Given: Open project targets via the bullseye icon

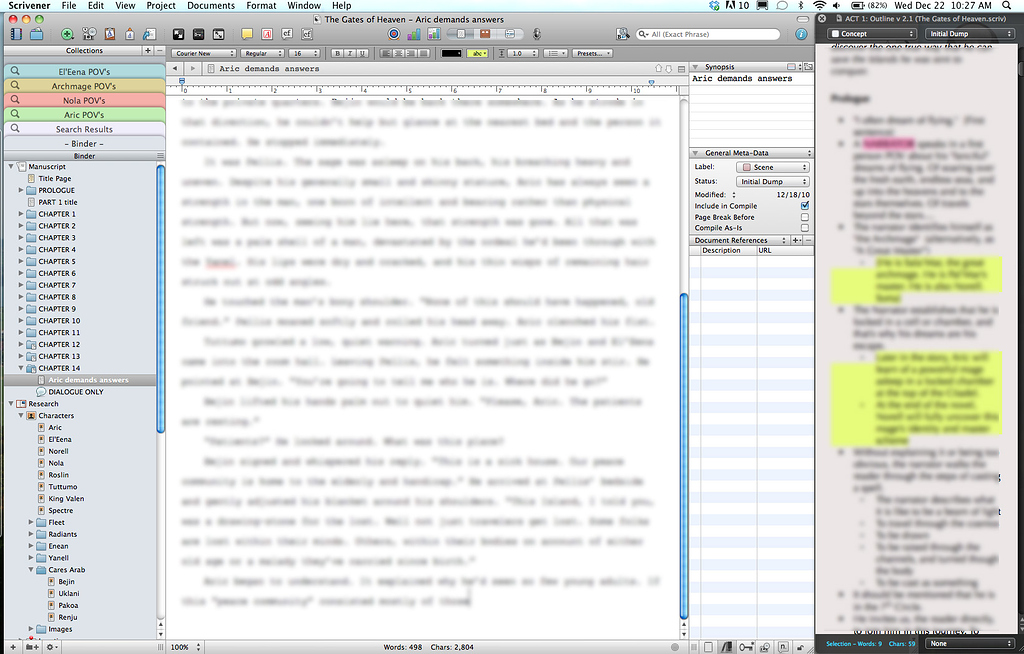Looking at the screenshot, I should pos(392,33).
